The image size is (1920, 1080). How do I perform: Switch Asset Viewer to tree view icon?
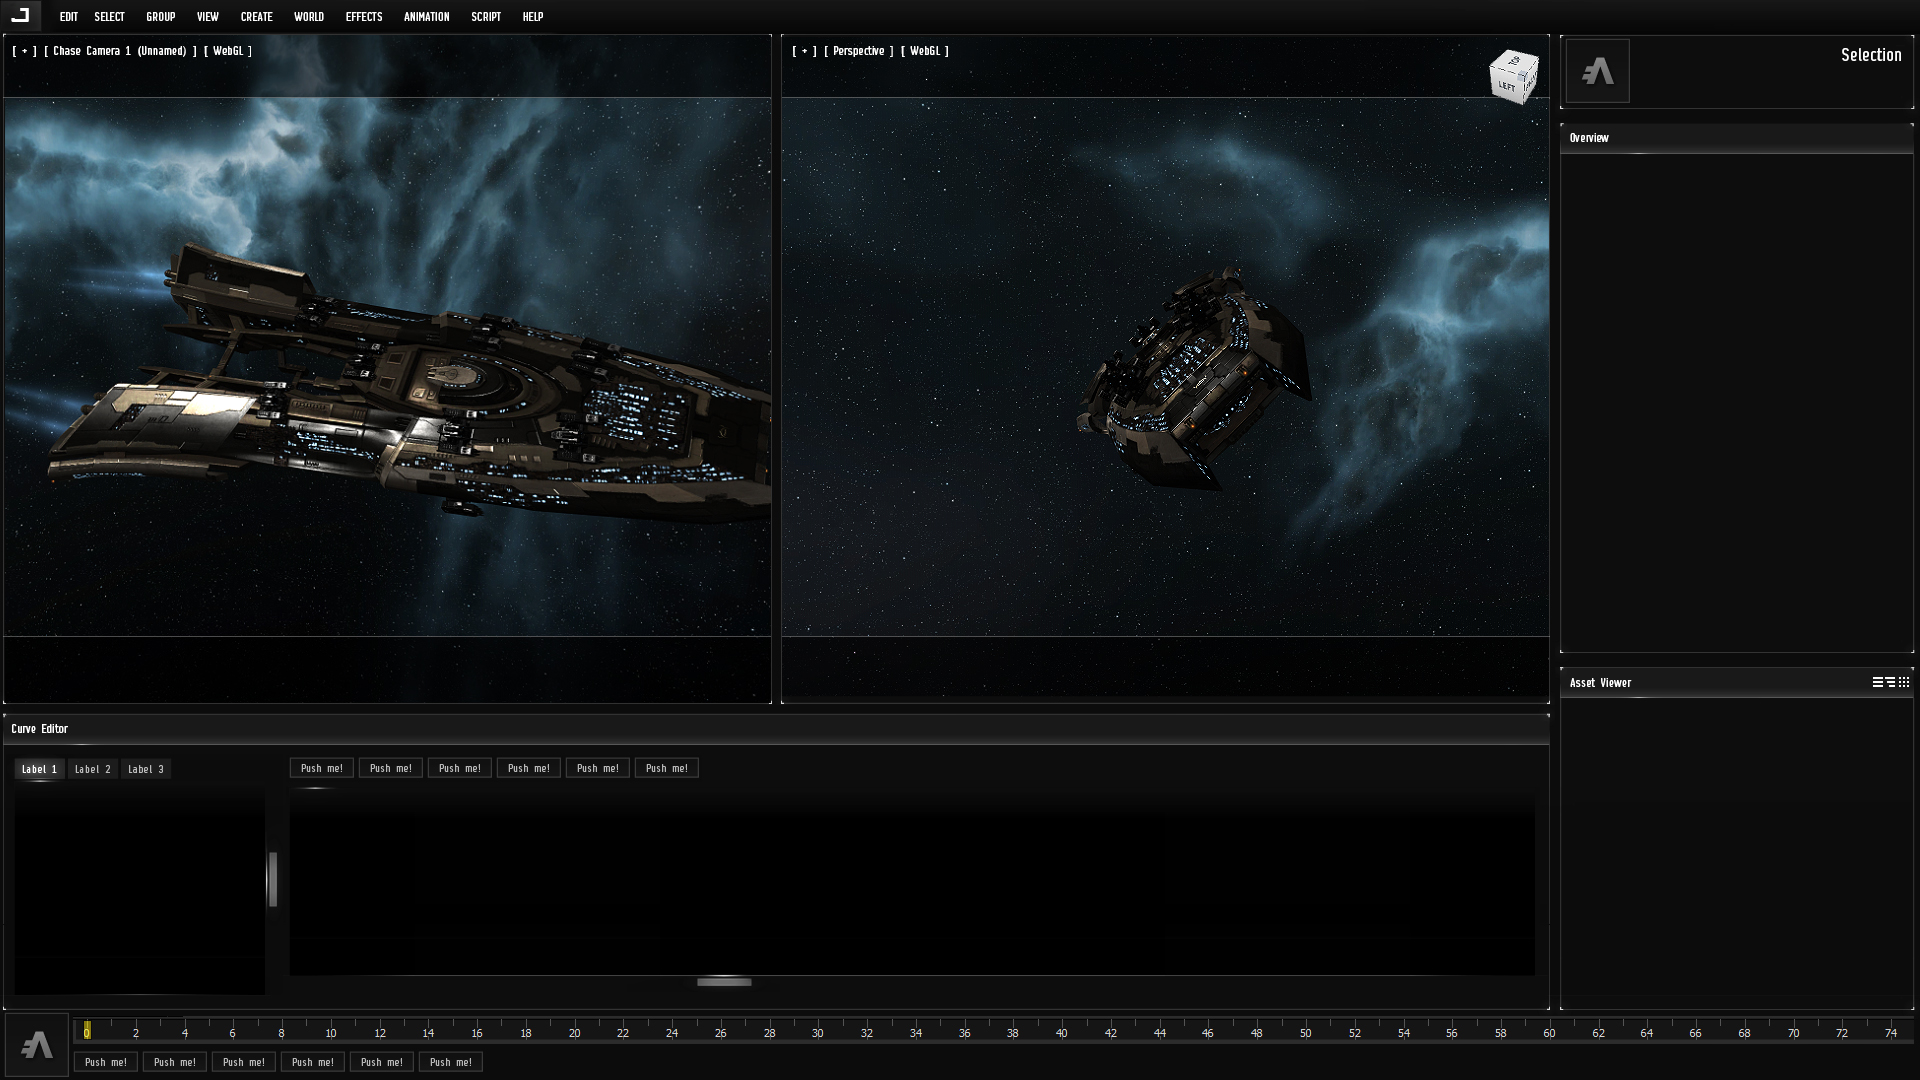pyautogui.click(x=1891, y=682)
